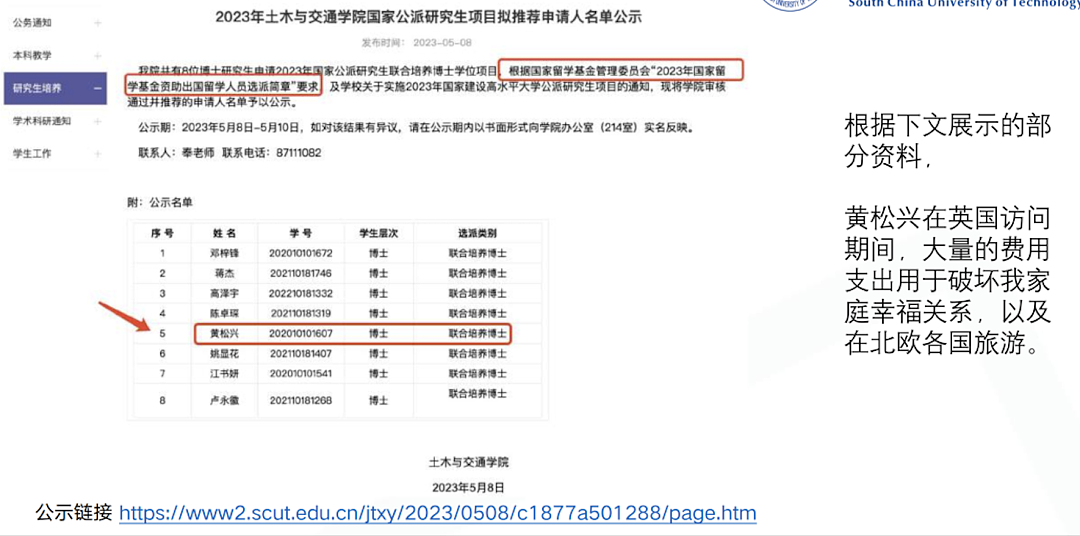Collapse the minus icon beside 研究生培养
The height and width of the screenshot is (536, 1080).
coord(97,89)
